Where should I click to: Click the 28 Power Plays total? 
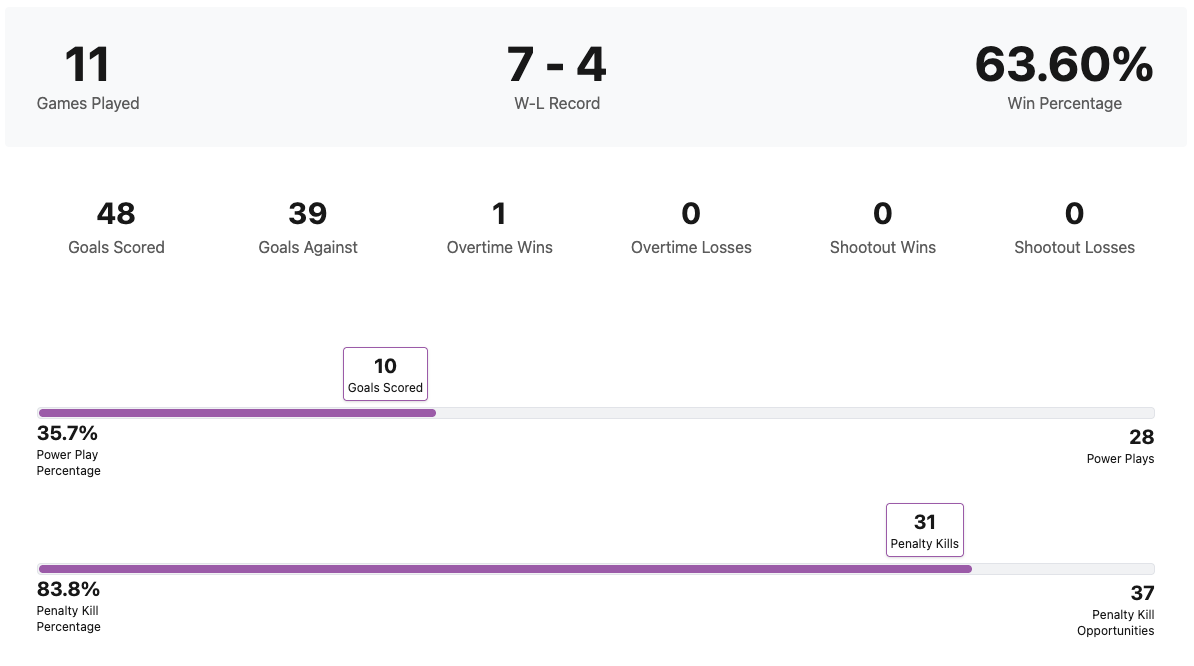pos(1141,438)
